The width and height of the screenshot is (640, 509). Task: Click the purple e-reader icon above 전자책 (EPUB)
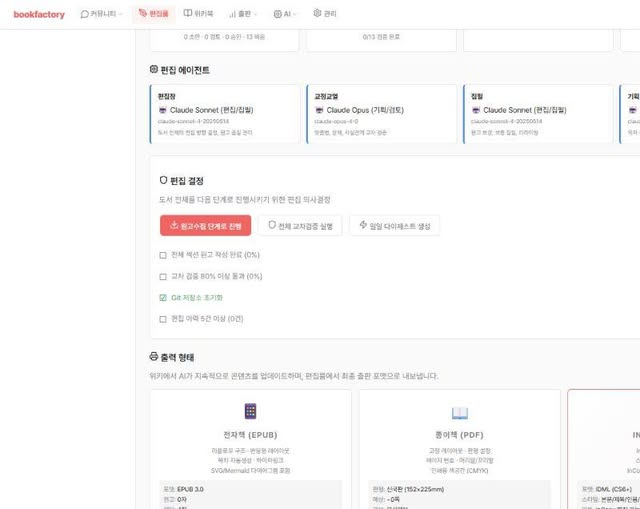(250, 411)
